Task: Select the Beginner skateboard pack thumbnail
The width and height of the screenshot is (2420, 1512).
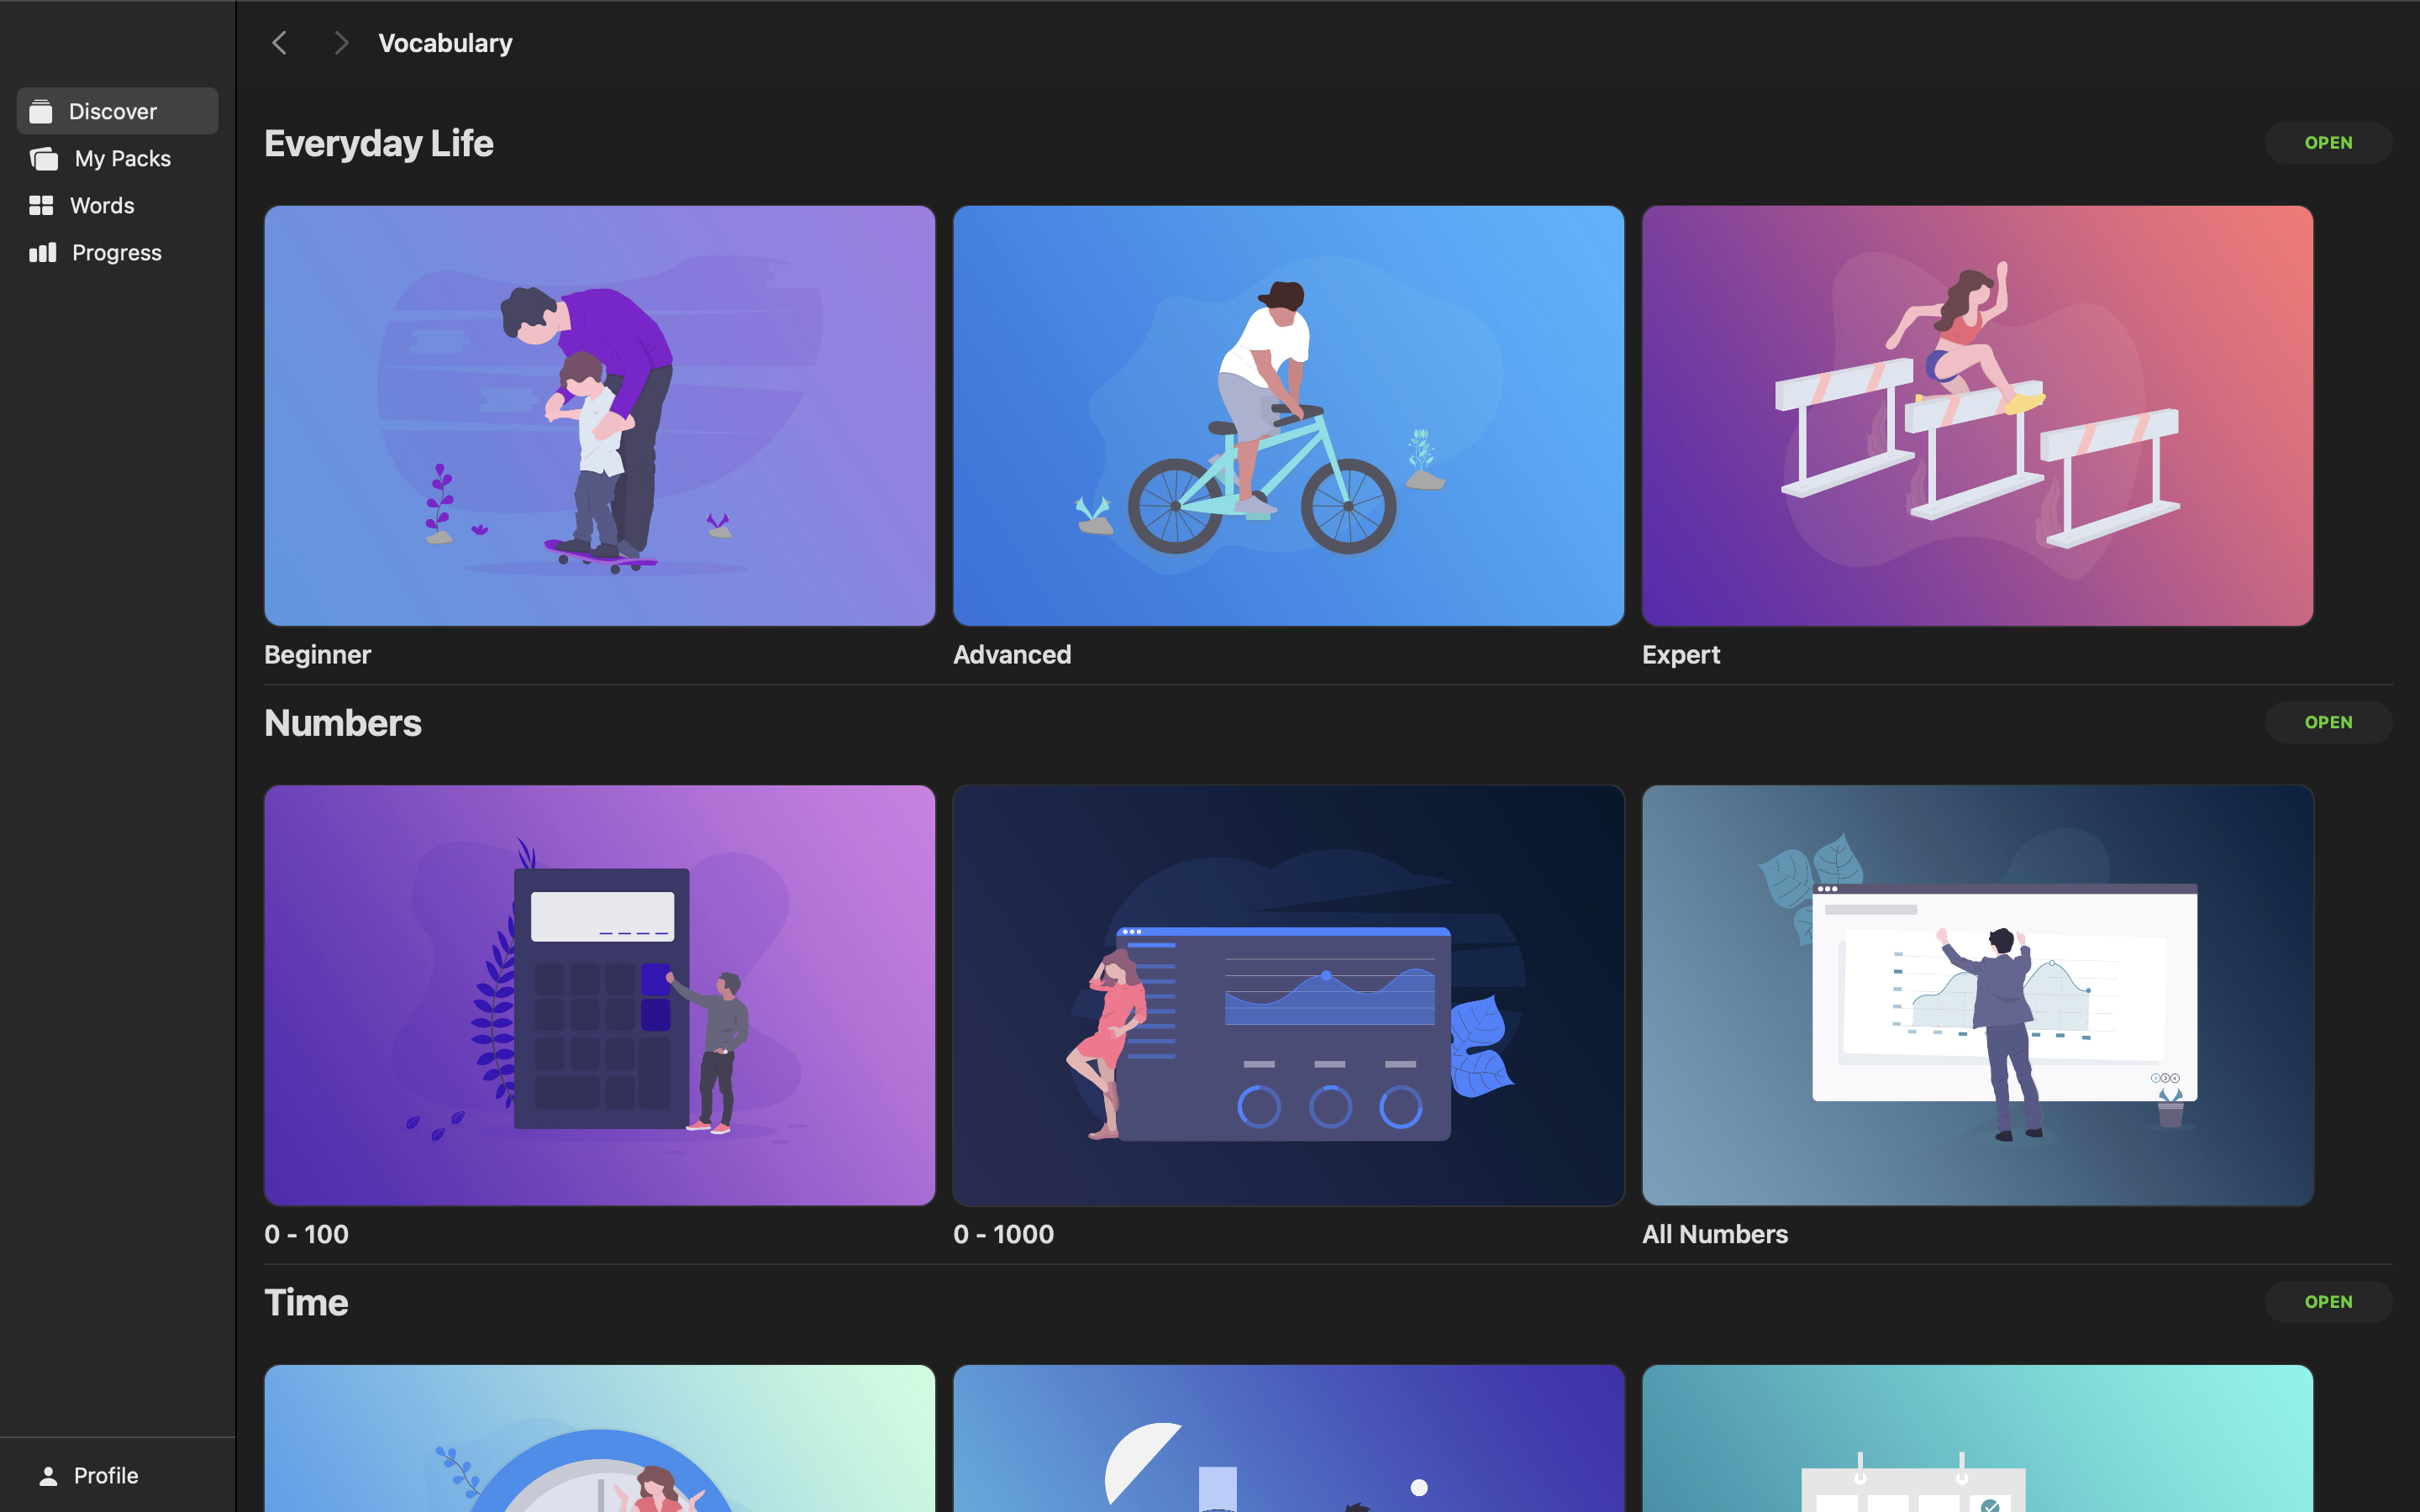Action: (x=600, y=416)
